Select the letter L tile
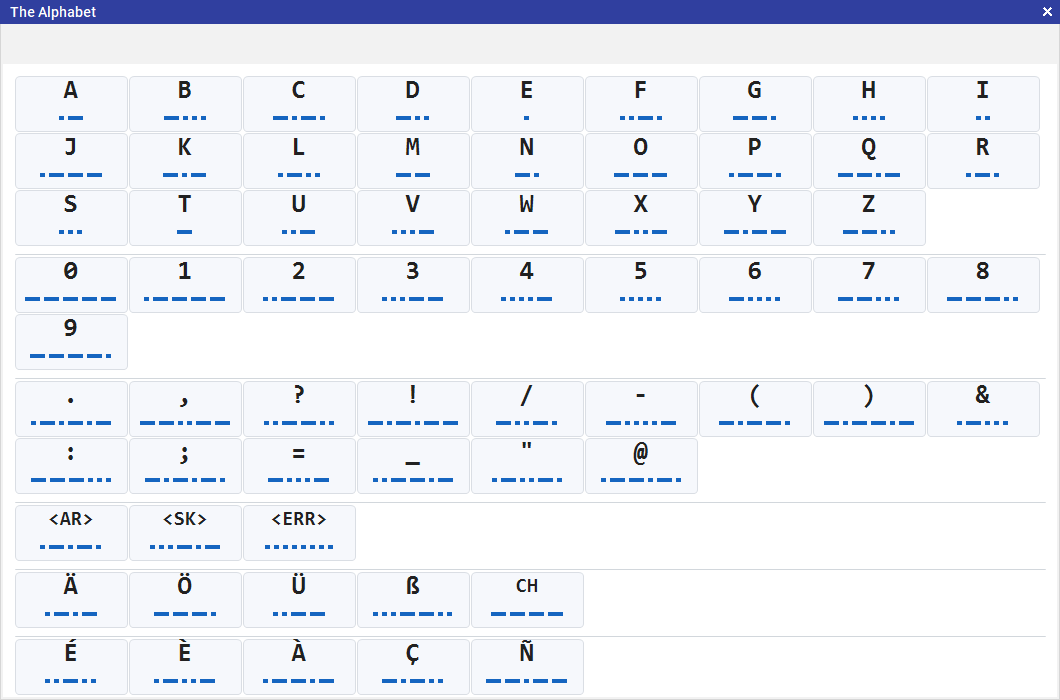 click(x=299, y=161)
